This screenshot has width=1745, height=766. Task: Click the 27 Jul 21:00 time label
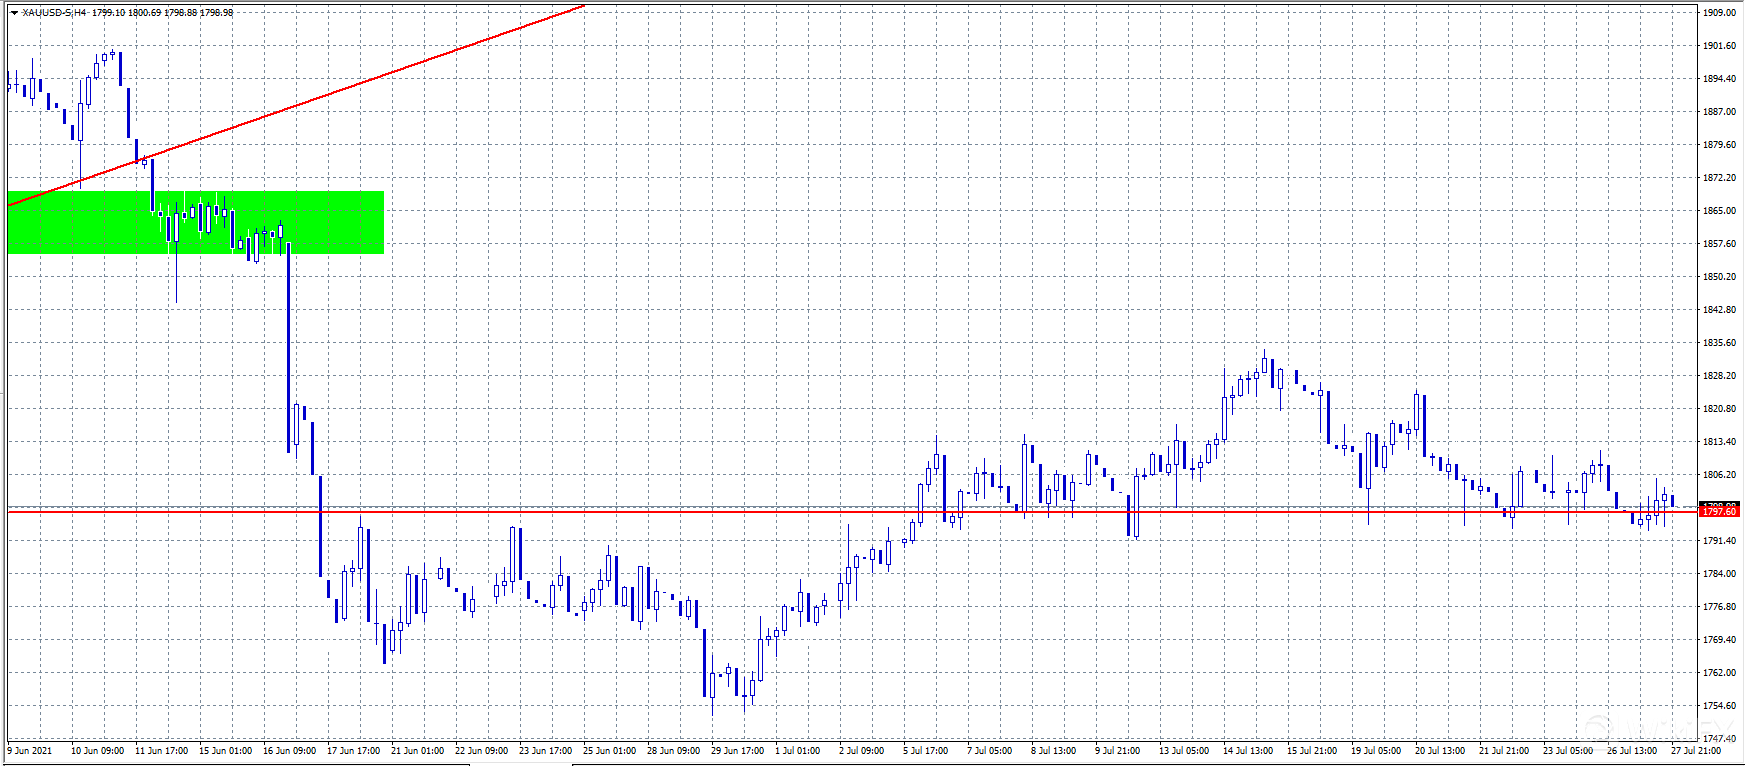click(x=1696, y=751)
